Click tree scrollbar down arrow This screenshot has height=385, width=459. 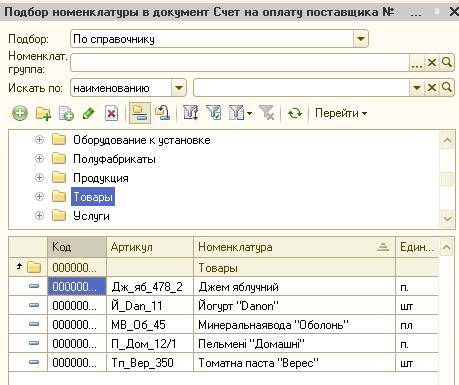(x=447, y=219)
